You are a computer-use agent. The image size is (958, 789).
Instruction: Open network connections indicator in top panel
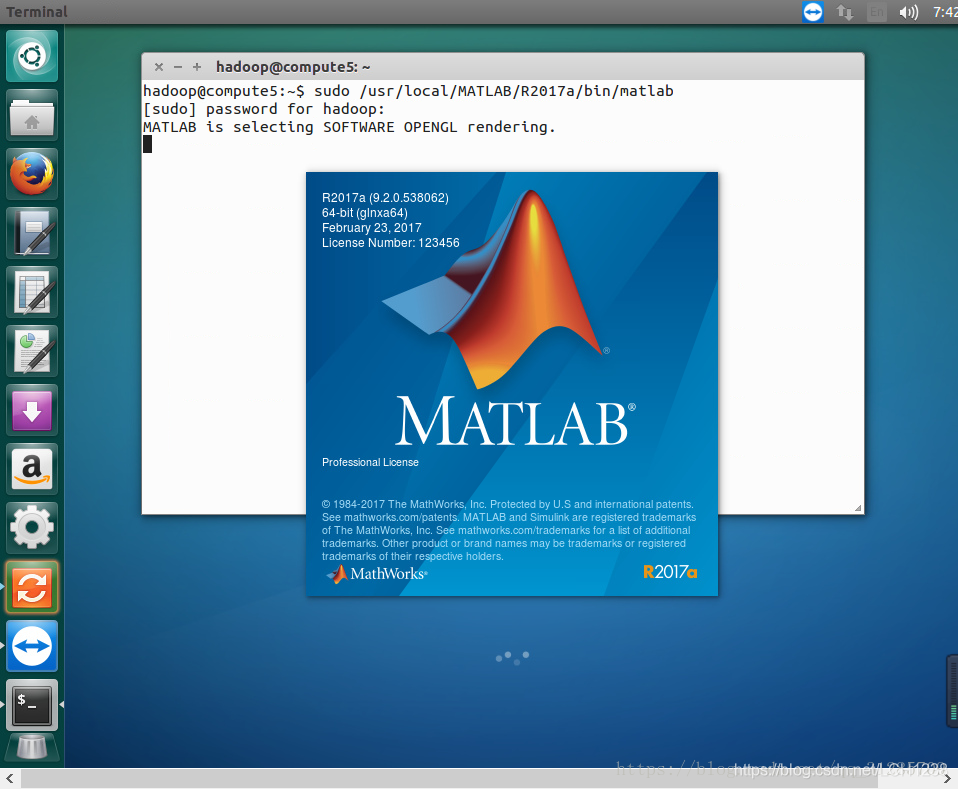pyautogui.click(x=845, y=12)
